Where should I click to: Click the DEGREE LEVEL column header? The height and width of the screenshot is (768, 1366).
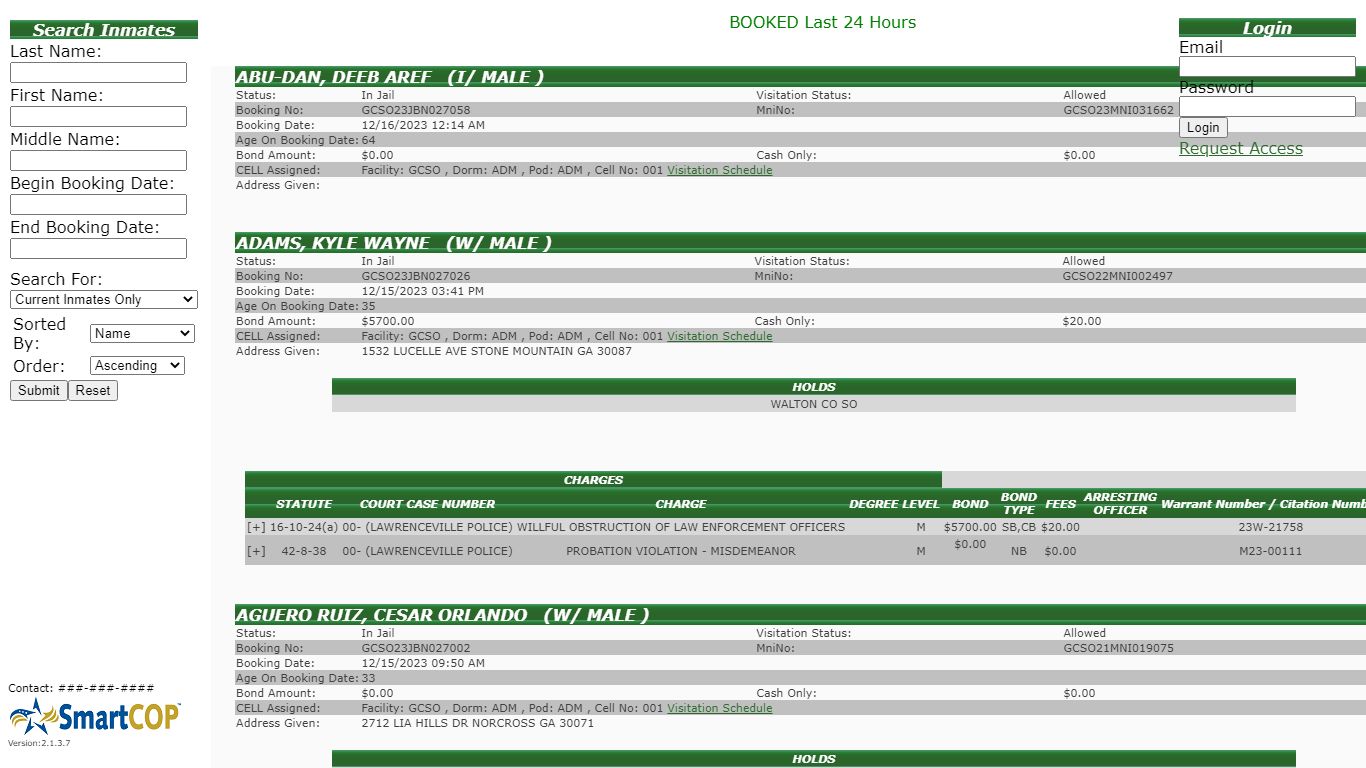894,504
